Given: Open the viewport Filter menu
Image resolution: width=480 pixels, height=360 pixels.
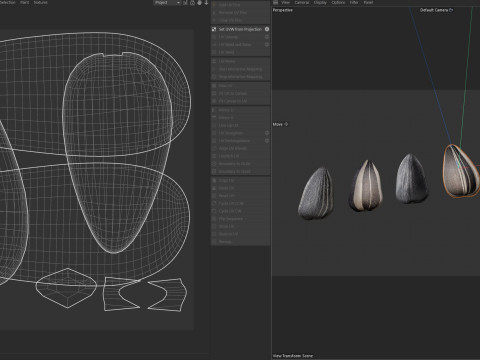Looking at the screenshot, I should point(354,2).
